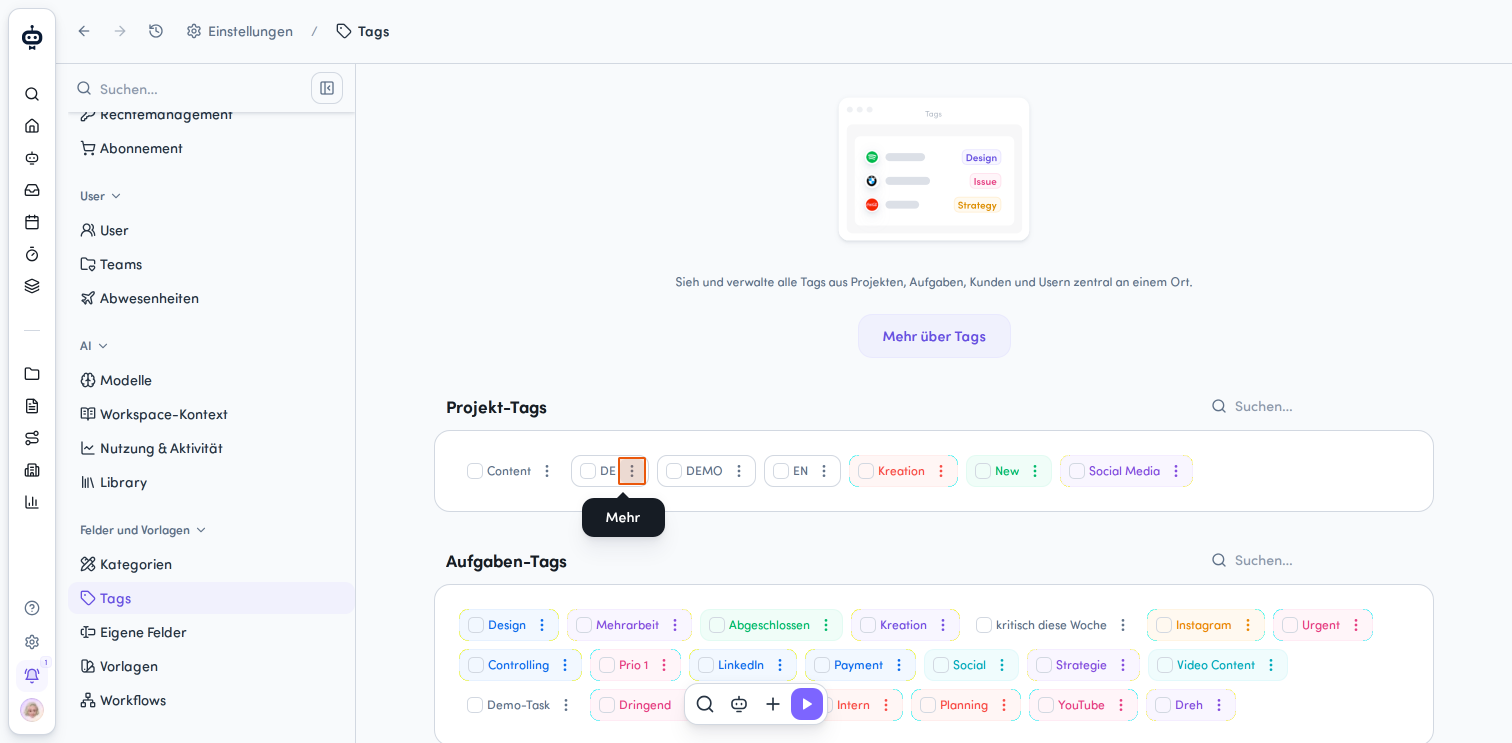This screenshot has height=743, width=1512.
Task: Click the stacked layers icon
Action: click(32, 286)
